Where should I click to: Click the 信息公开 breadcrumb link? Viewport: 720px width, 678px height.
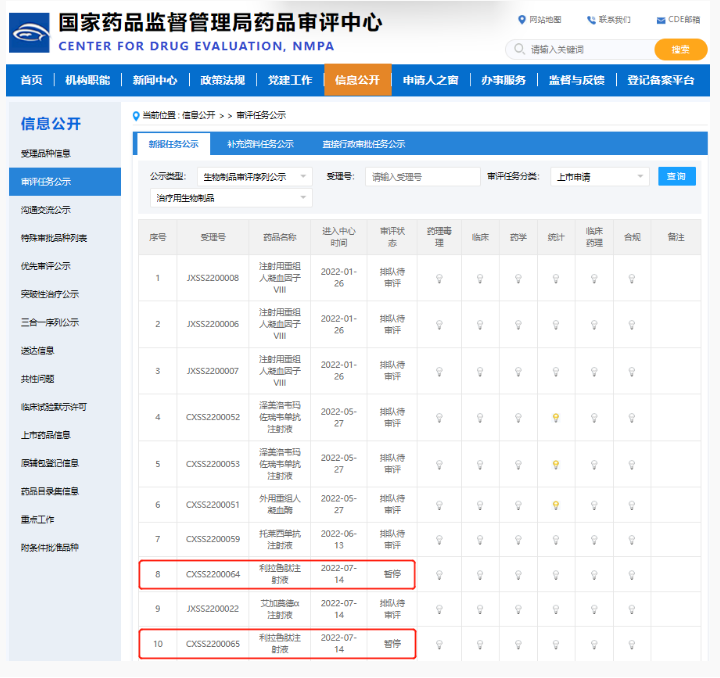[198, 116]
